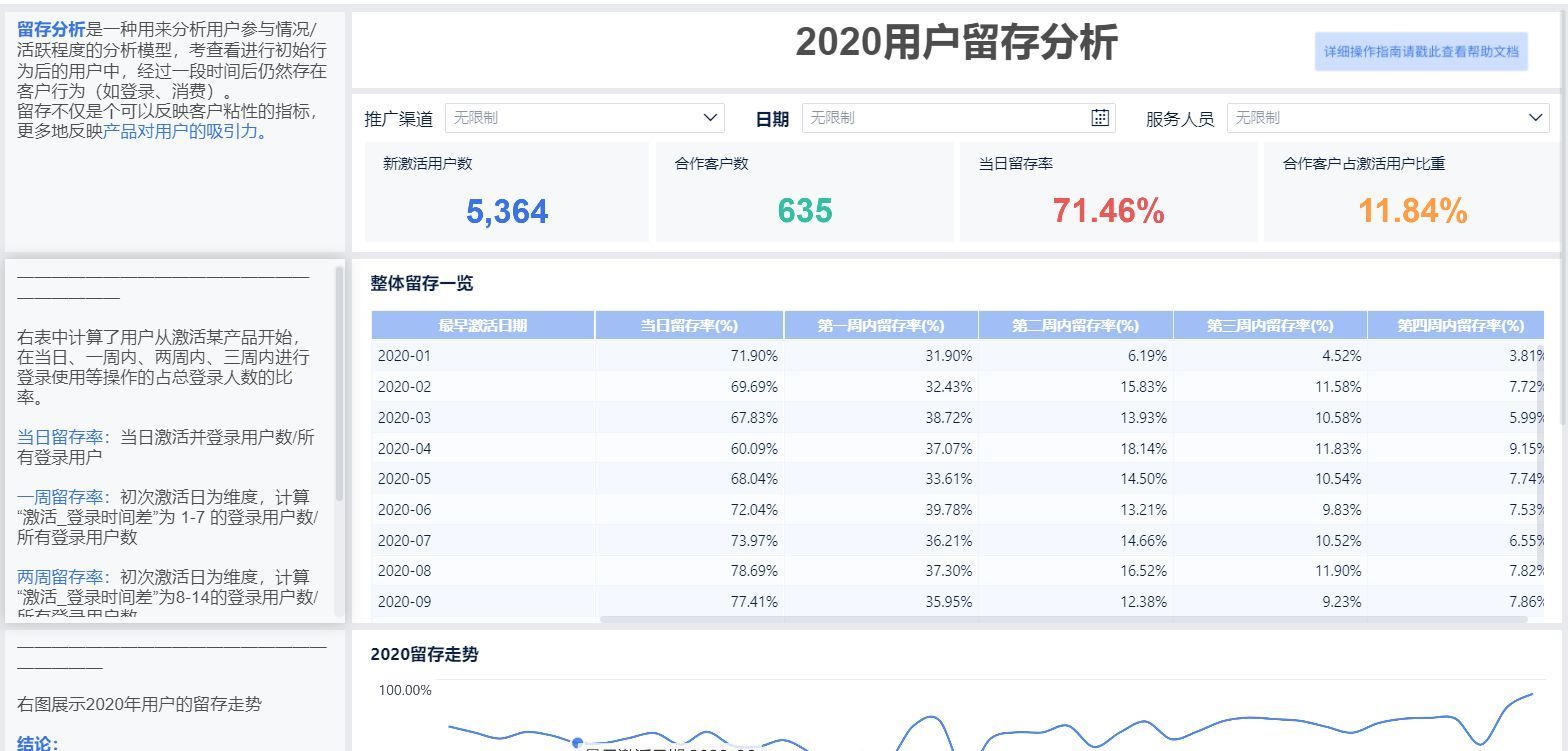Click the 71.90% cell in the table
The height and width of the screenshot is (751, 1568).
pyautogui.click(x=689, y=355)
